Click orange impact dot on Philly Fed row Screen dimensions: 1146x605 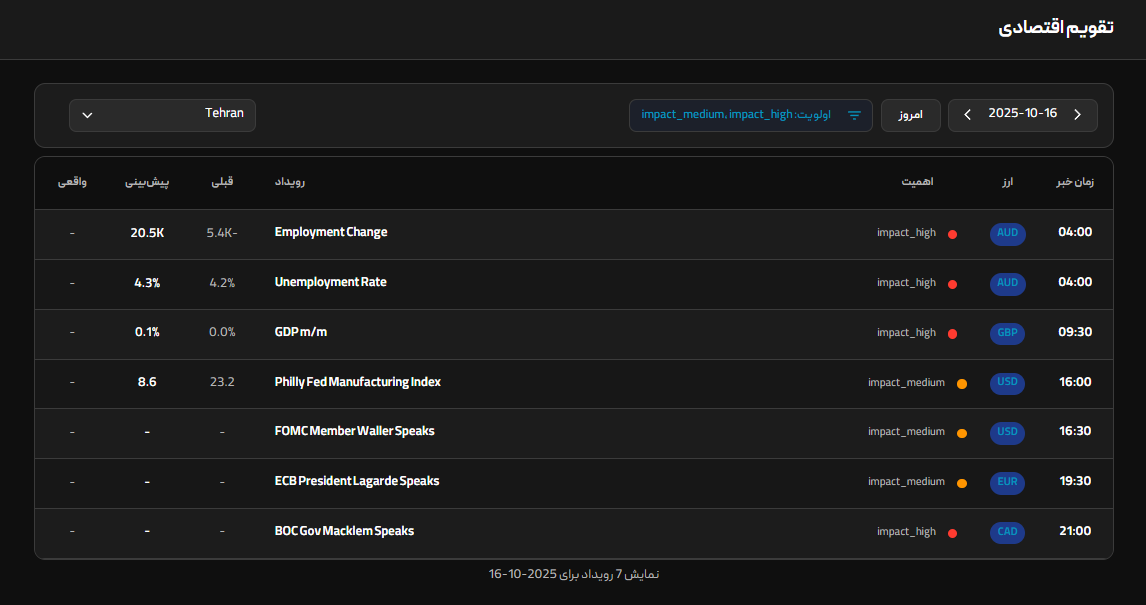pyautogui.click(x=961, y=383)
